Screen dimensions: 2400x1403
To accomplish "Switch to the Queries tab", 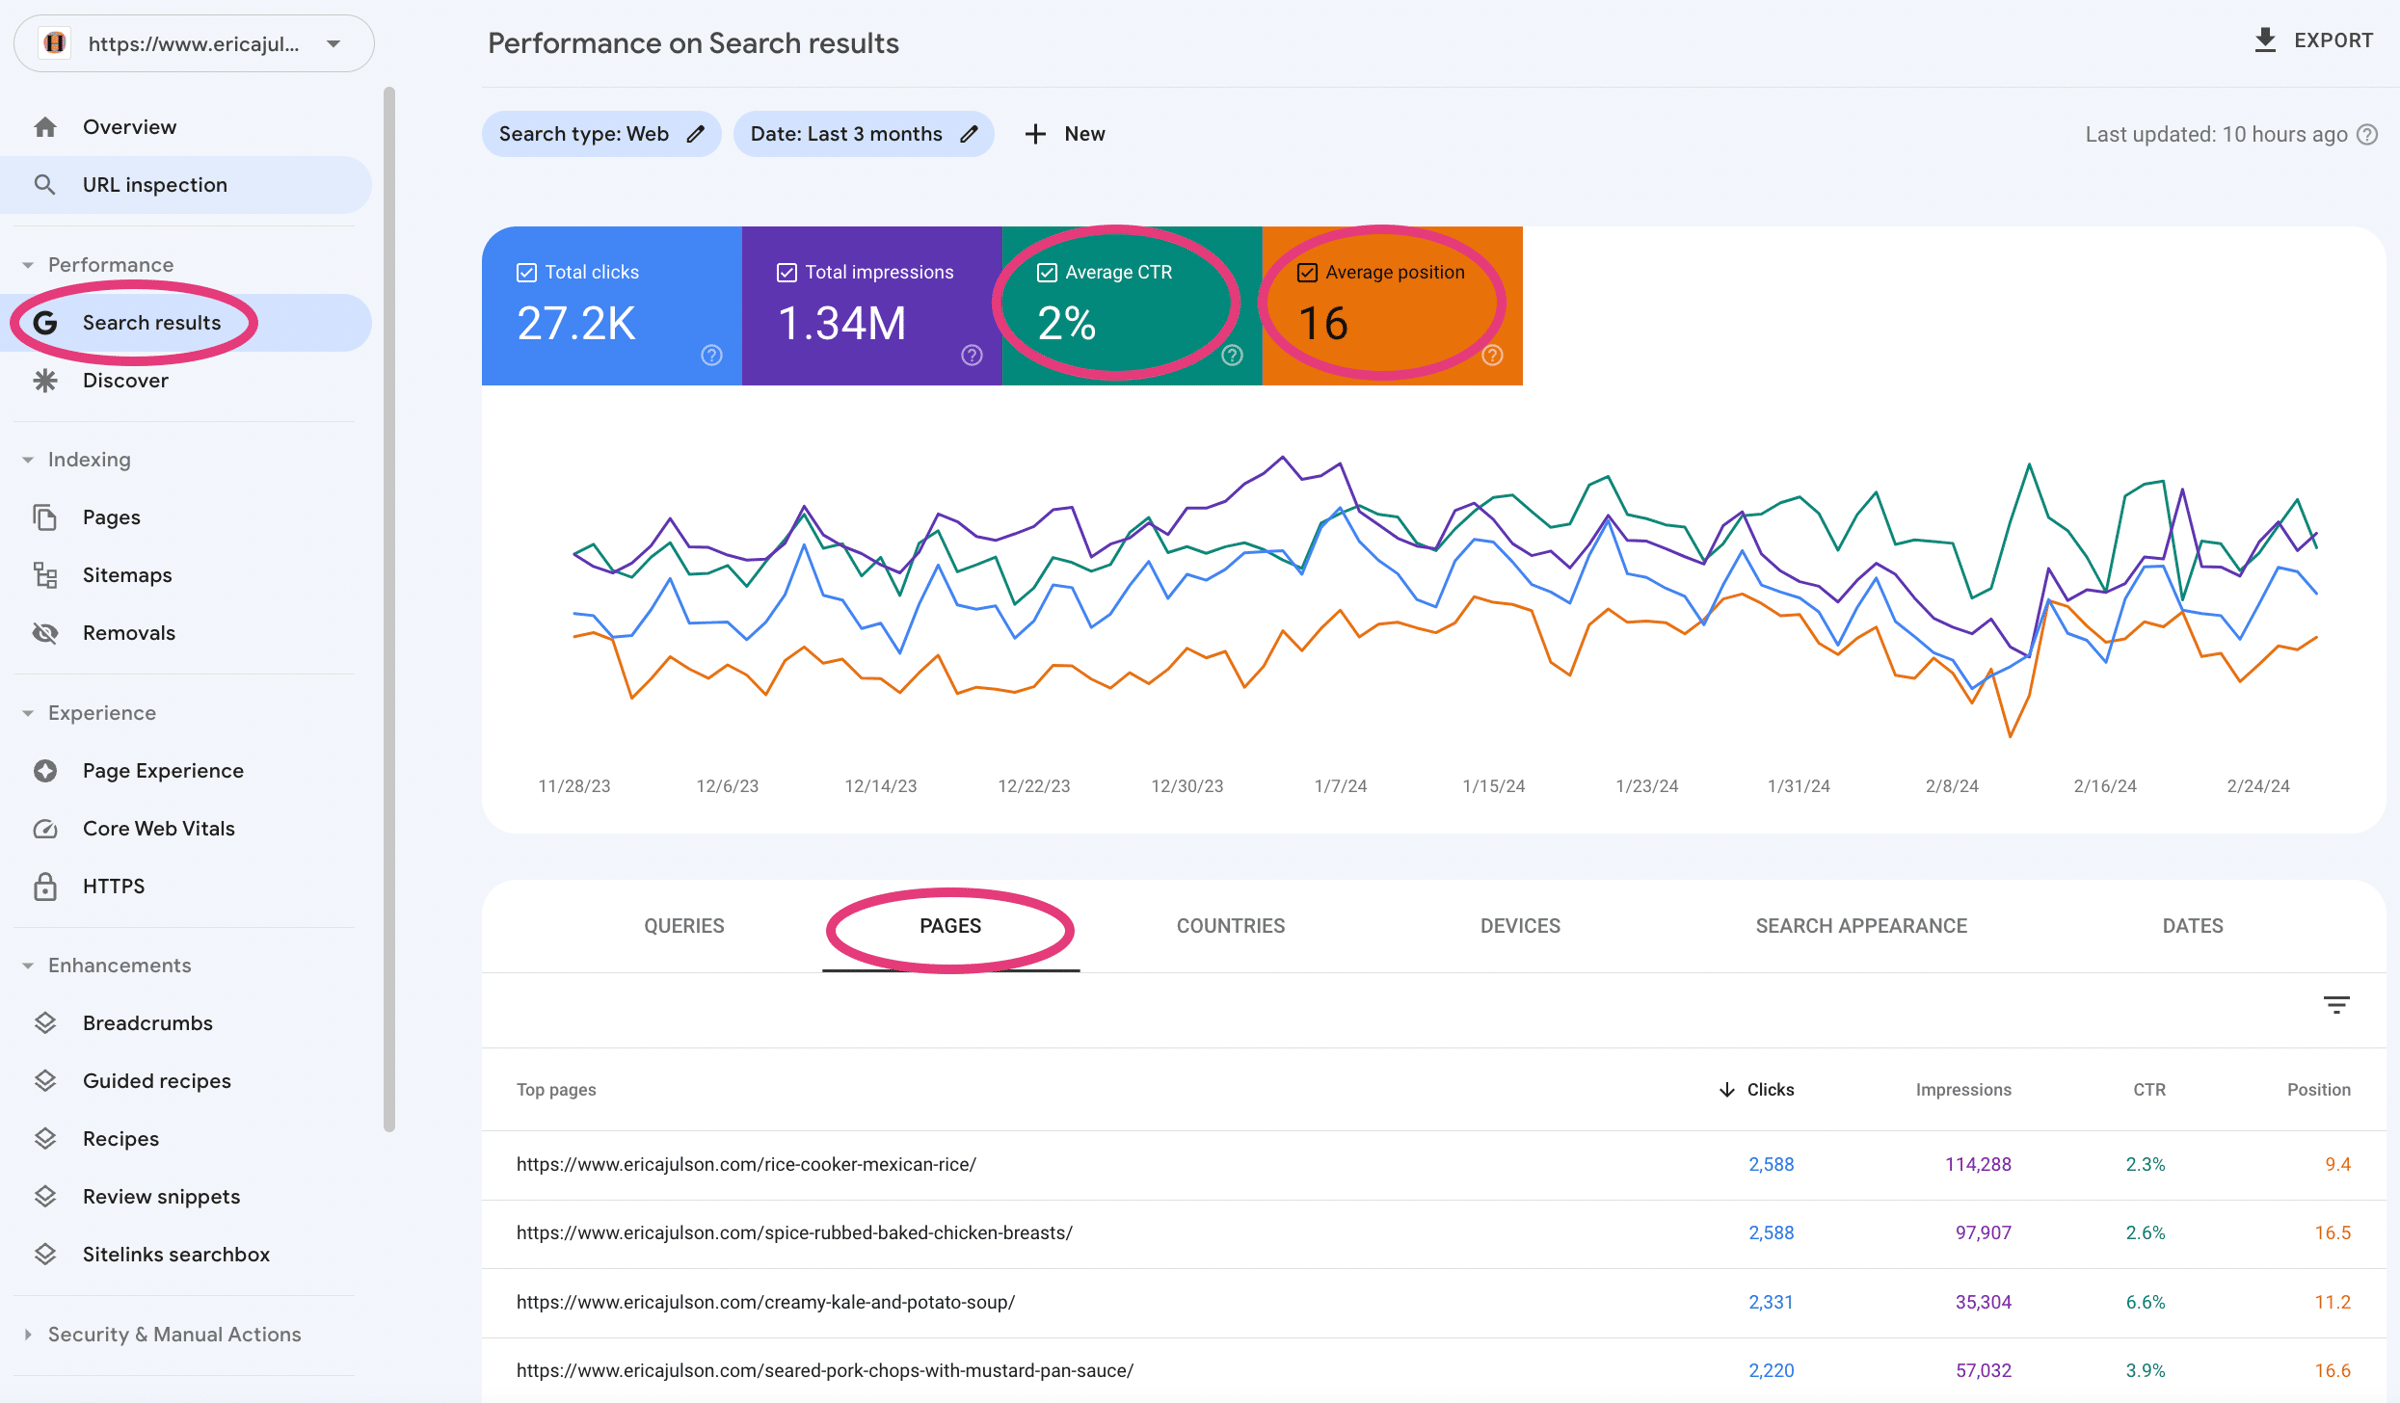I will [684, 926].
